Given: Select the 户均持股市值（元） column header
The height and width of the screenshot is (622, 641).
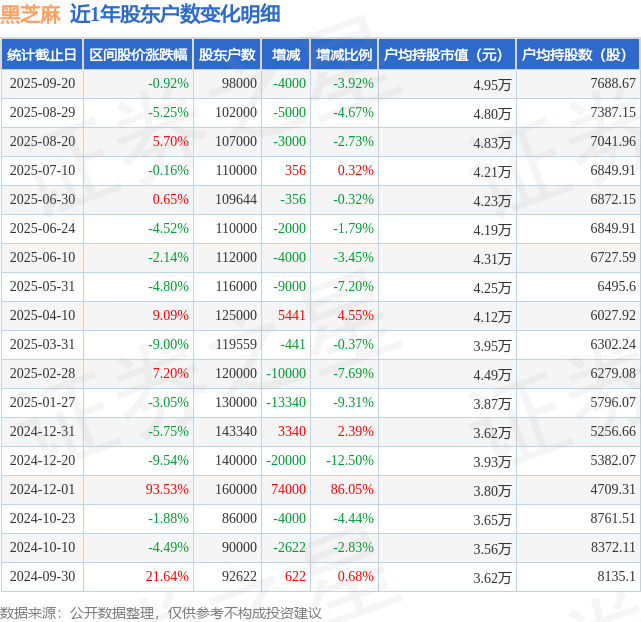Looking at the screenshot, I should tap(446, 55).
